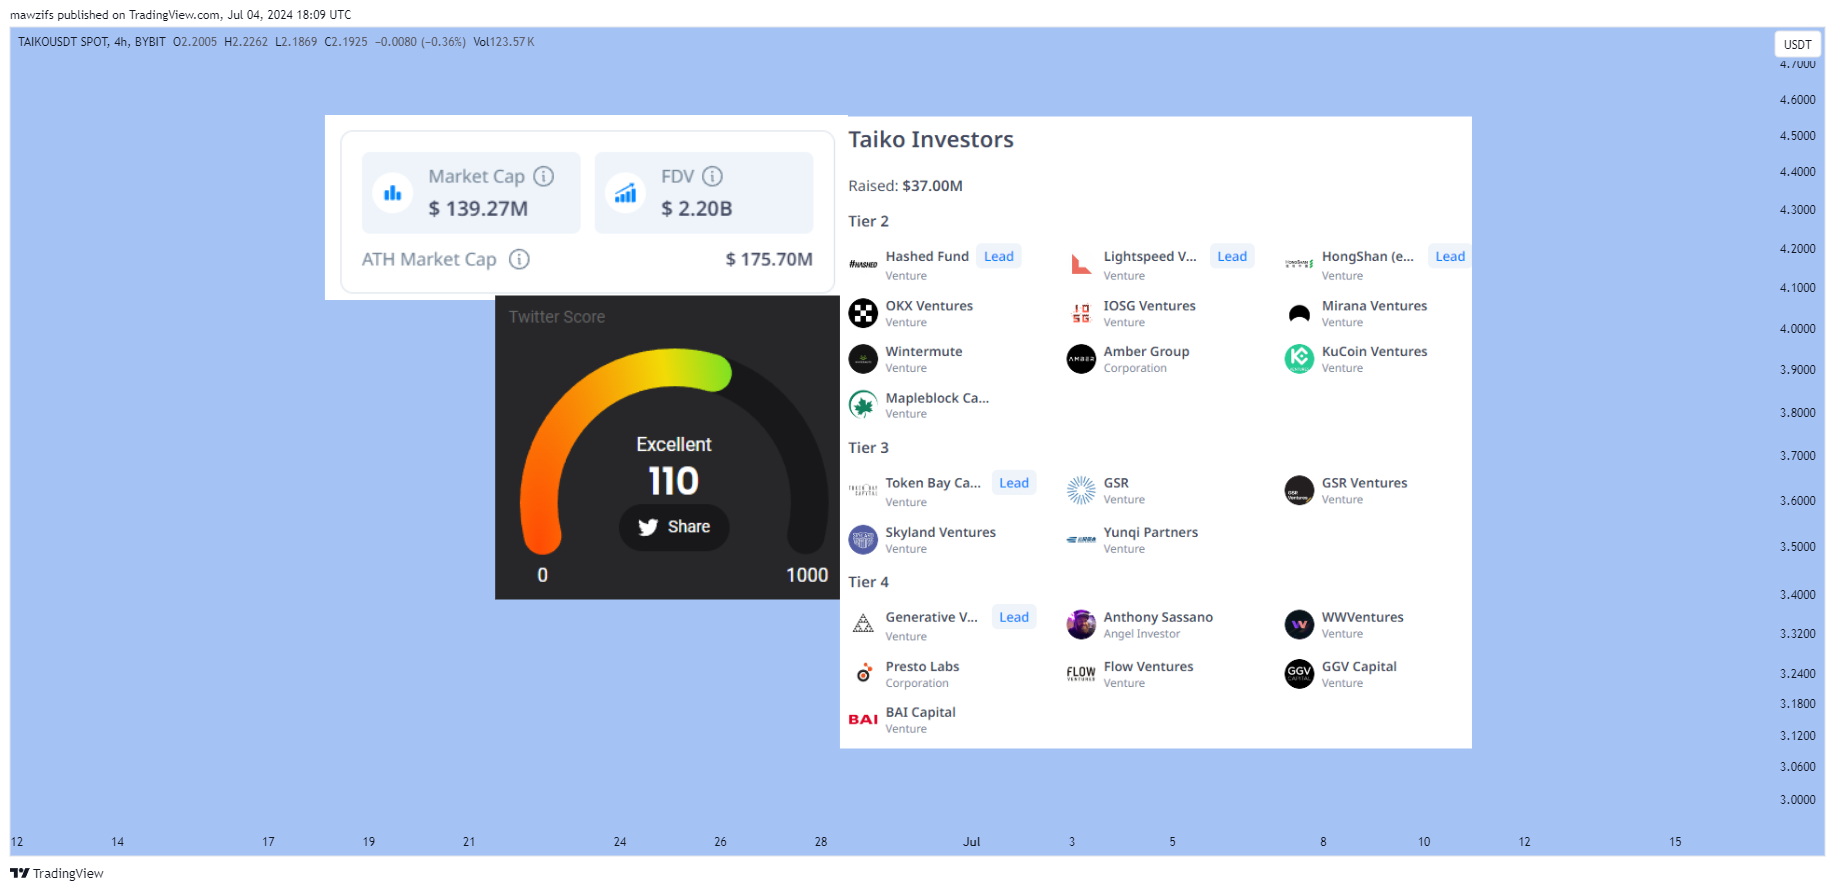Click the Mapleblock Capital leaf logo
1835x891 pixels.
pos(863,405)
